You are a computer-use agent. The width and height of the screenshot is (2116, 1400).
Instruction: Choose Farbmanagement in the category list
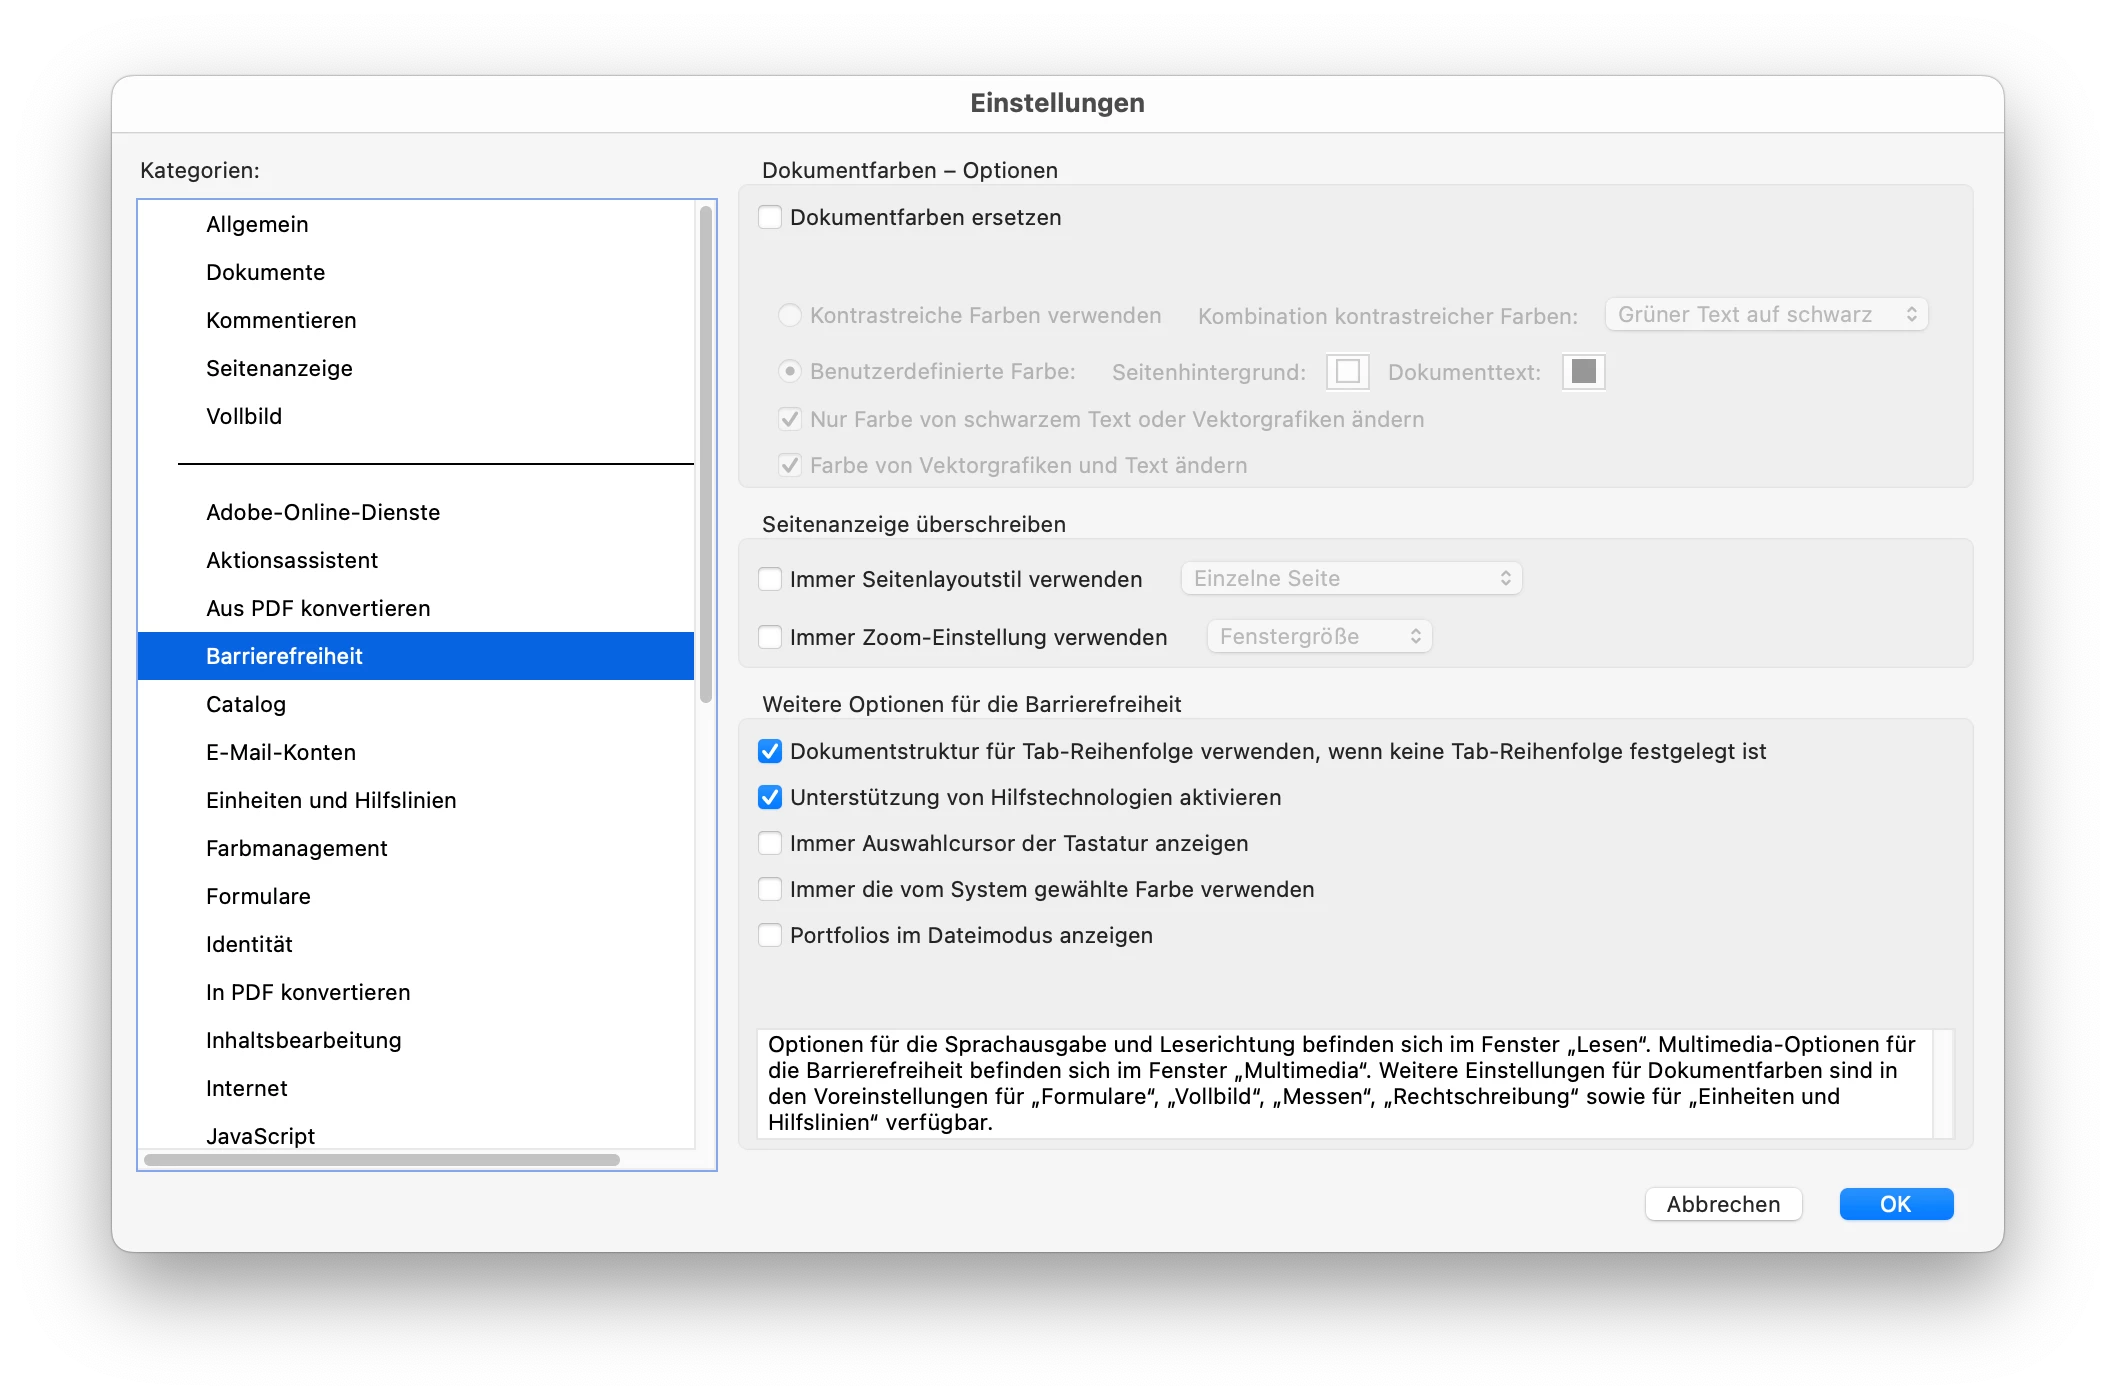(296, 849)
